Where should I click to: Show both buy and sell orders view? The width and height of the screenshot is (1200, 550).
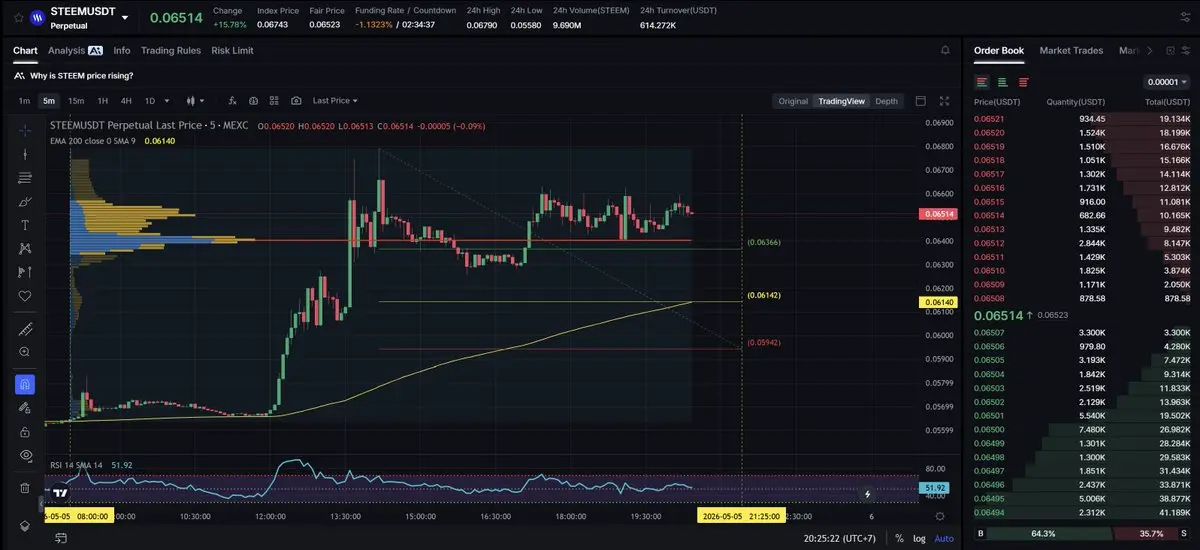983,82
